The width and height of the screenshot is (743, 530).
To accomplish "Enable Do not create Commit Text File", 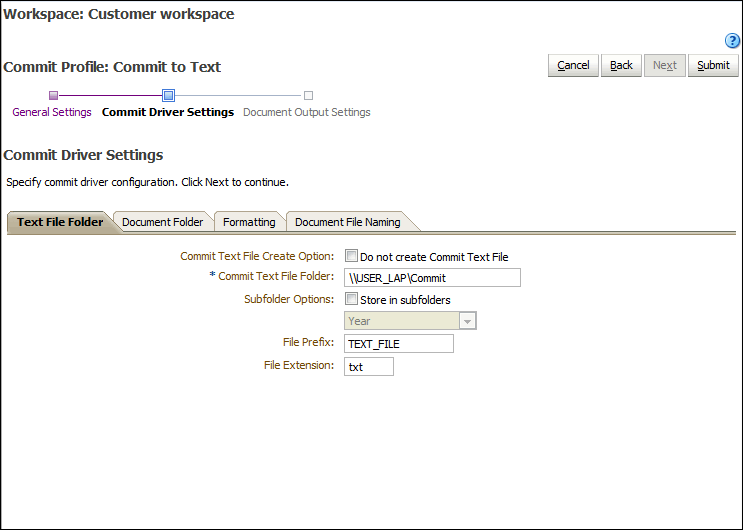I will coord(351,256).
